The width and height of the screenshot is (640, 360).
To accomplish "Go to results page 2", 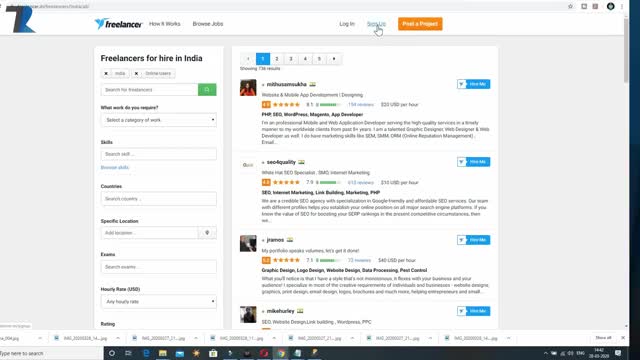I will point(277,59).
